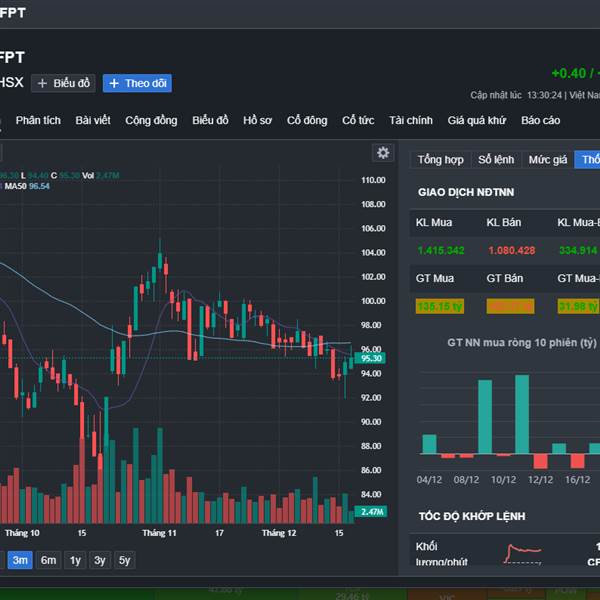Open the Sổ lệnh panel tab
Viewport: 600px width, 600px height.
click(x=496, y=160)
